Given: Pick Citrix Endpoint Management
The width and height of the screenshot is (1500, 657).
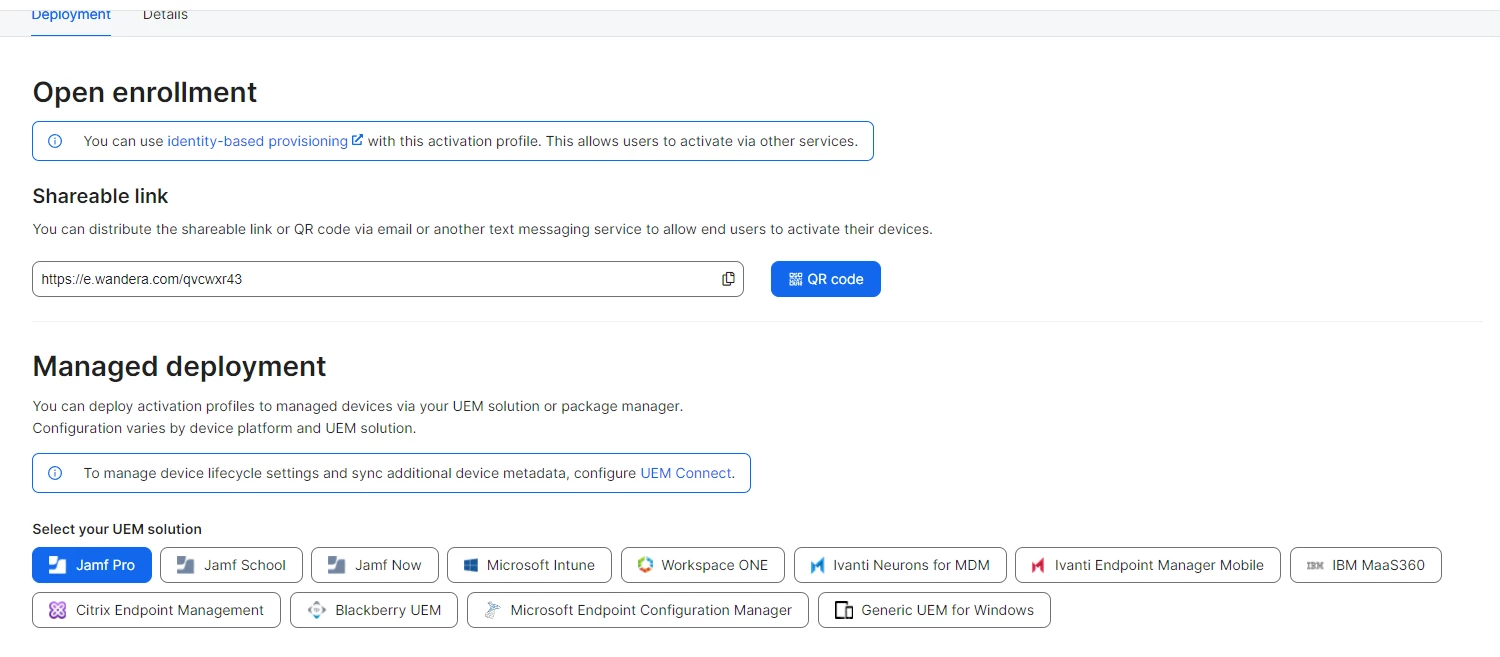Looking at the screenshot, I should 157,610.
